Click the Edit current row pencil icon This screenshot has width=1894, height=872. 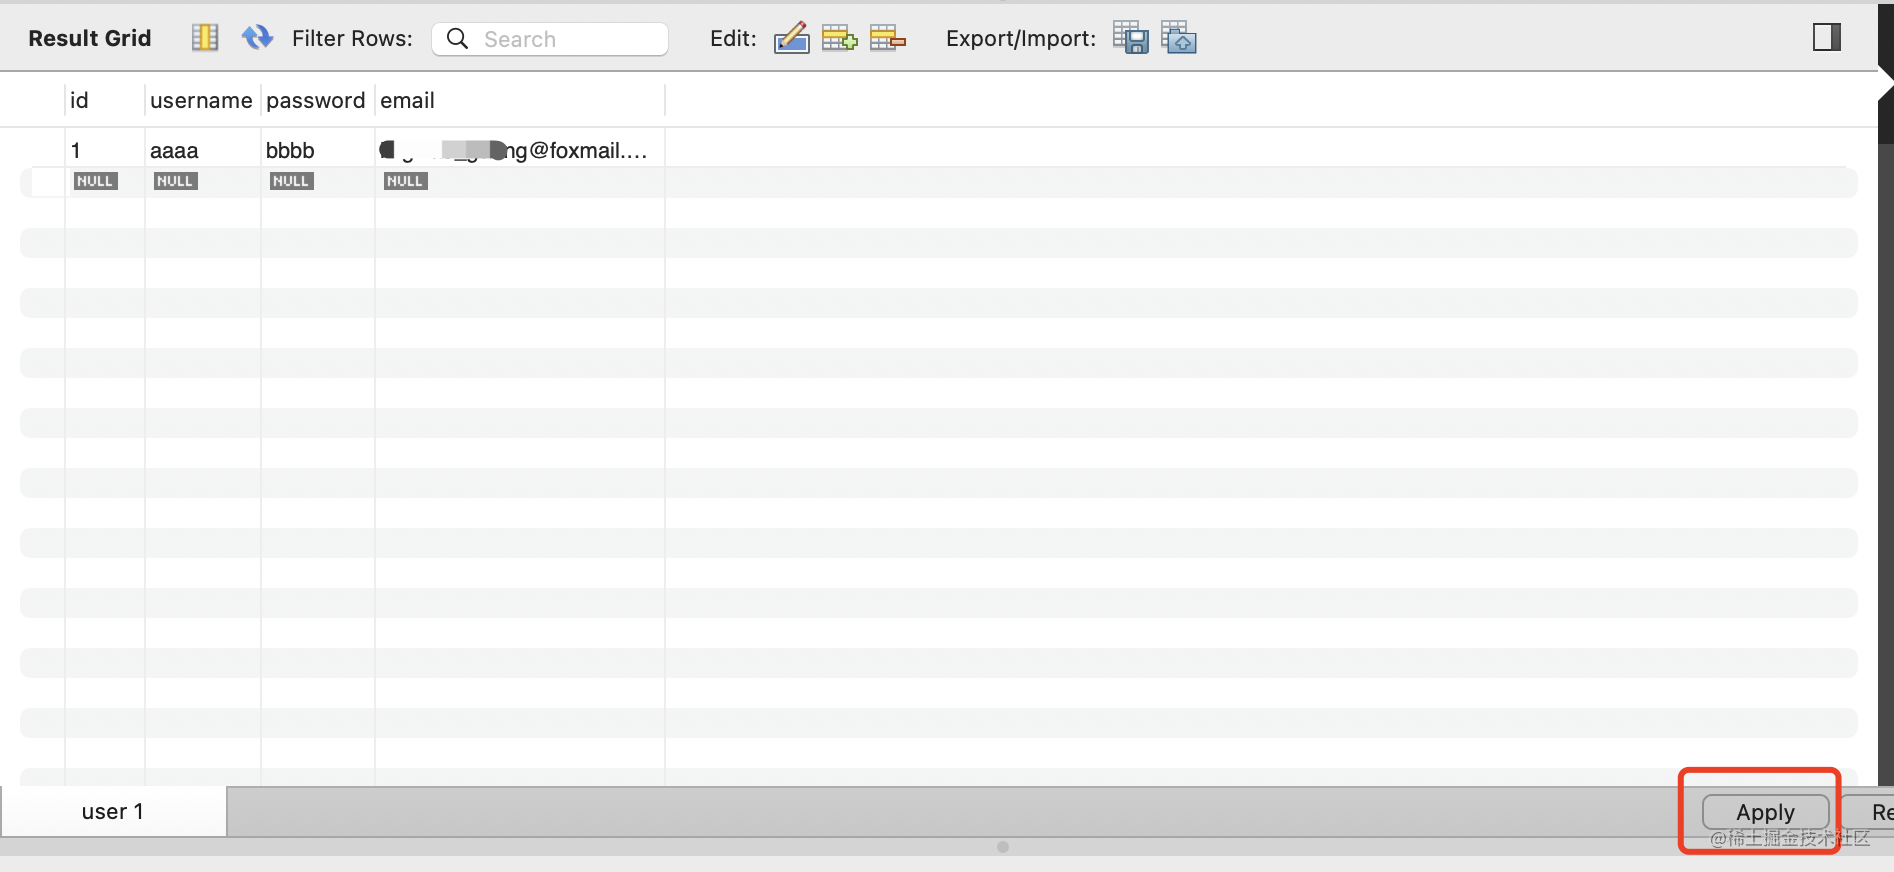click(791, 38)
